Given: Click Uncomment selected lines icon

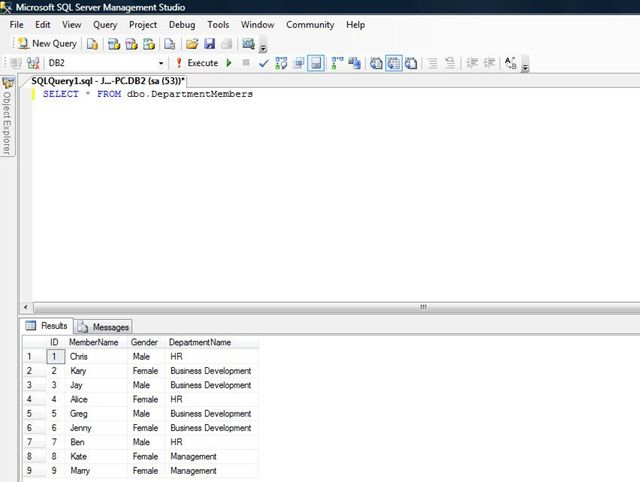Looking at the screenshot, I should [450, 63].
